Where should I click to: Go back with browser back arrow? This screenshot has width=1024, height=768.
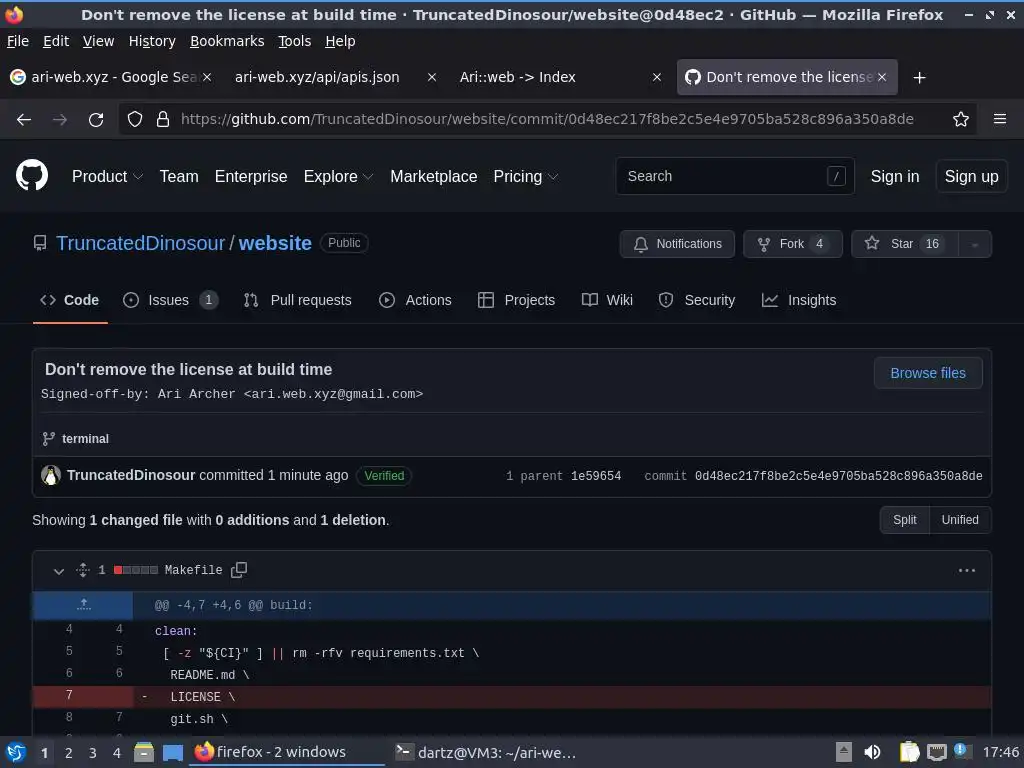coord(24,120)
